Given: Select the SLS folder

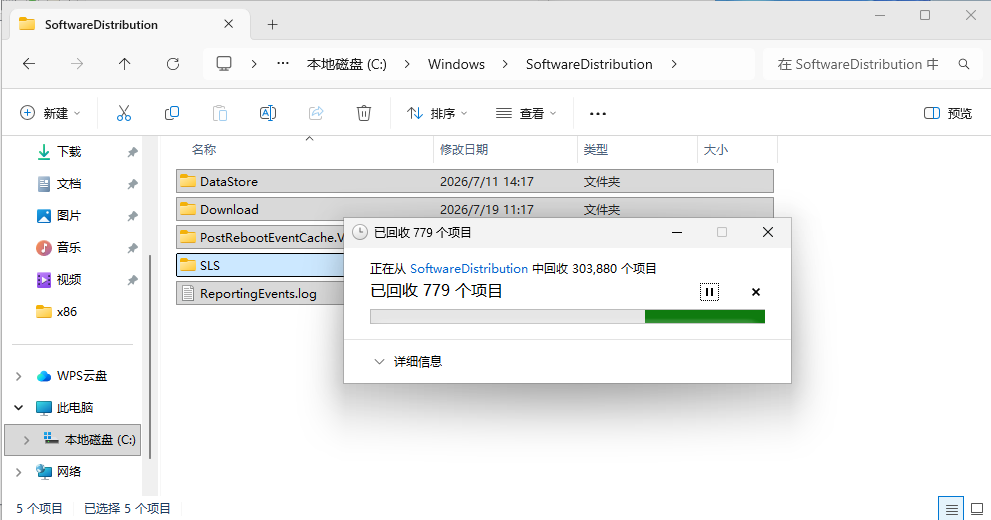Looking at the screenshot, I should pyautogui.click(x=260, y=265).
